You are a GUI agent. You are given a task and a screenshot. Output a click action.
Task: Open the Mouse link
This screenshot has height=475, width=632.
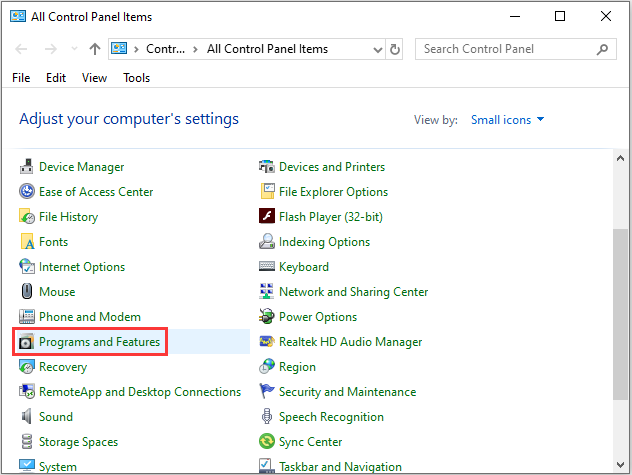tap(57, 292)
